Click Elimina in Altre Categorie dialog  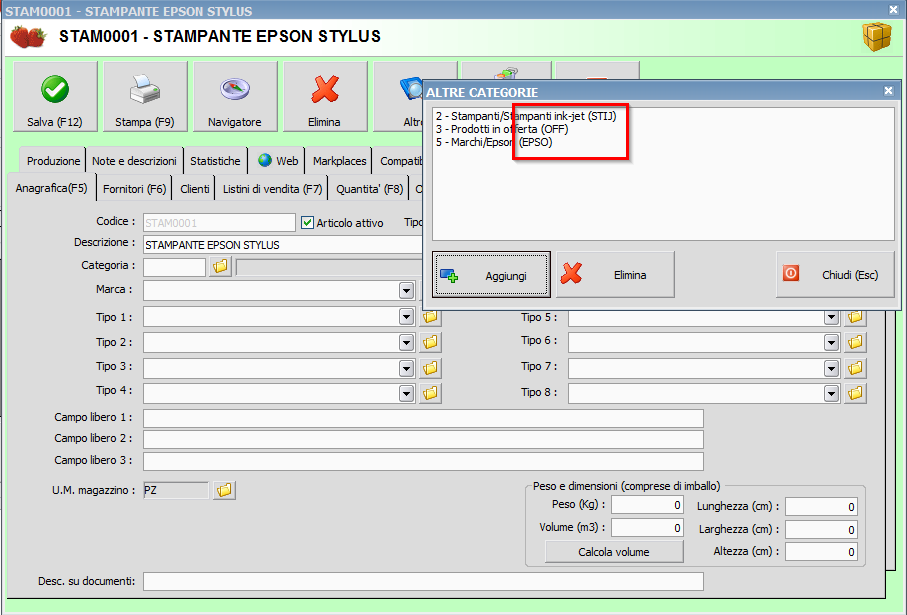[615, 275]
